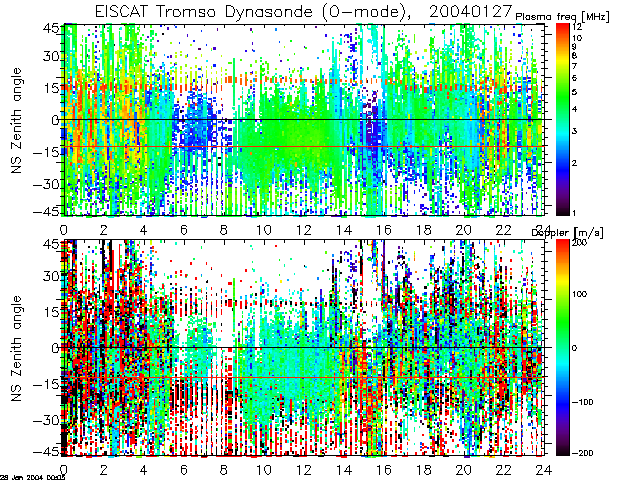Click hour '22' on top panel time axis
This screenshot has height=480, width=640.
(x=504, y=230)
